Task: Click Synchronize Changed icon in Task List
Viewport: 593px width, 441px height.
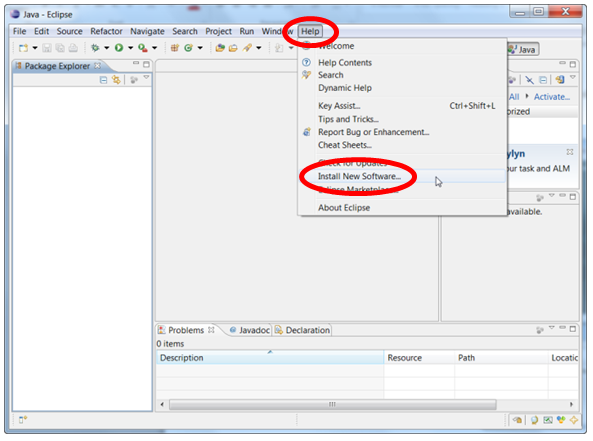Action: (560, 80)
